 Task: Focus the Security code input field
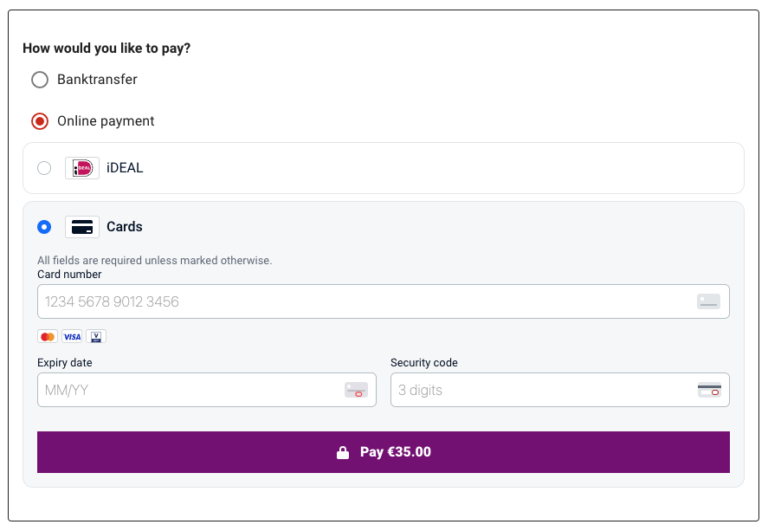560,390
